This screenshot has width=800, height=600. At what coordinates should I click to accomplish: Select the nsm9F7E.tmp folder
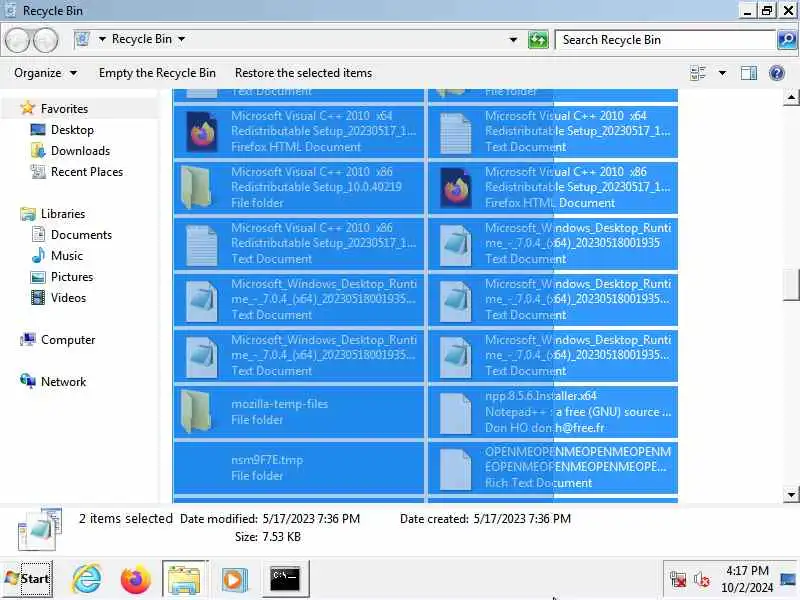[299, 468]
